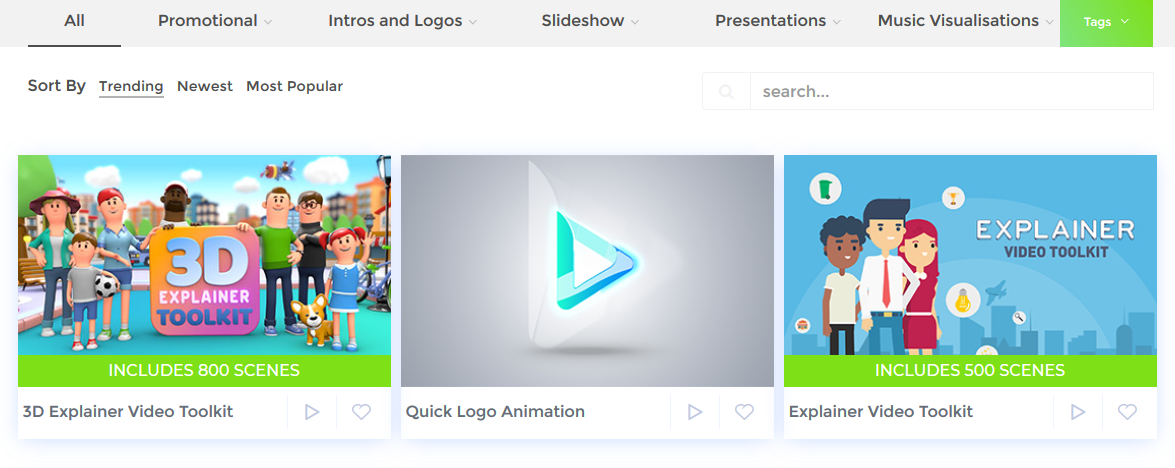
Task: Click the Includes 500 Scenes banner
Action: point(970,371)
